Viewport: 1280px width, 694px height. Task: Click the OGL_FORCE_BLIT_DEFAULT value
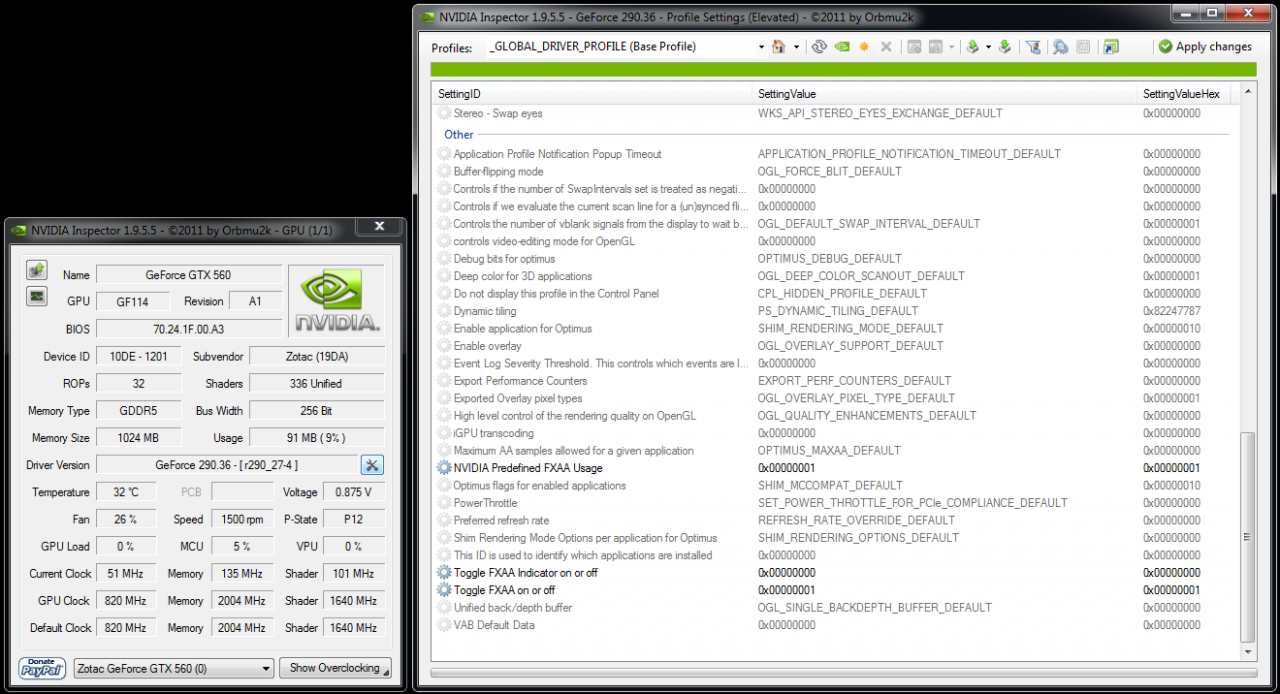pos(830,171)
